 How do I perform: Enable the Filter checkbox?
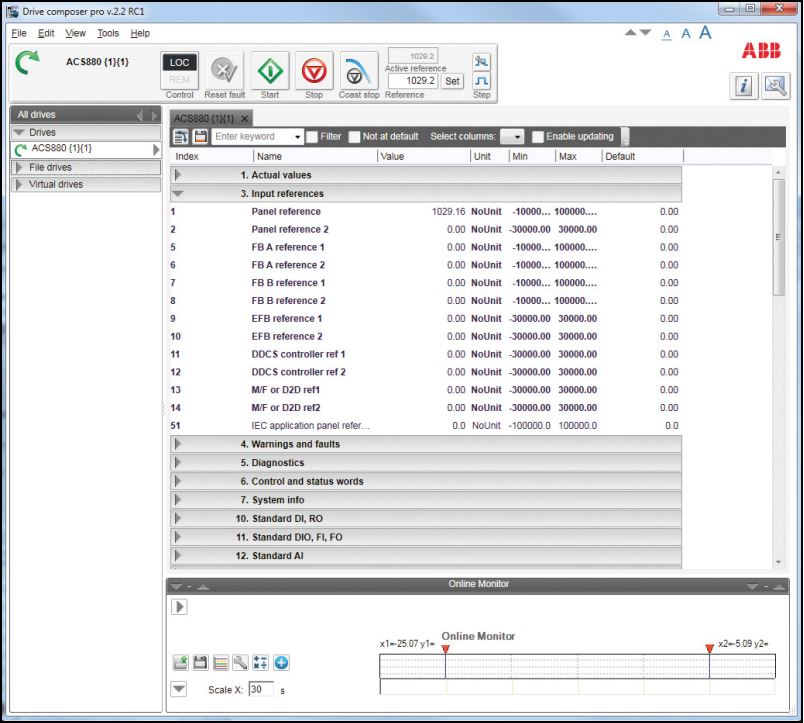click(312, 137)
